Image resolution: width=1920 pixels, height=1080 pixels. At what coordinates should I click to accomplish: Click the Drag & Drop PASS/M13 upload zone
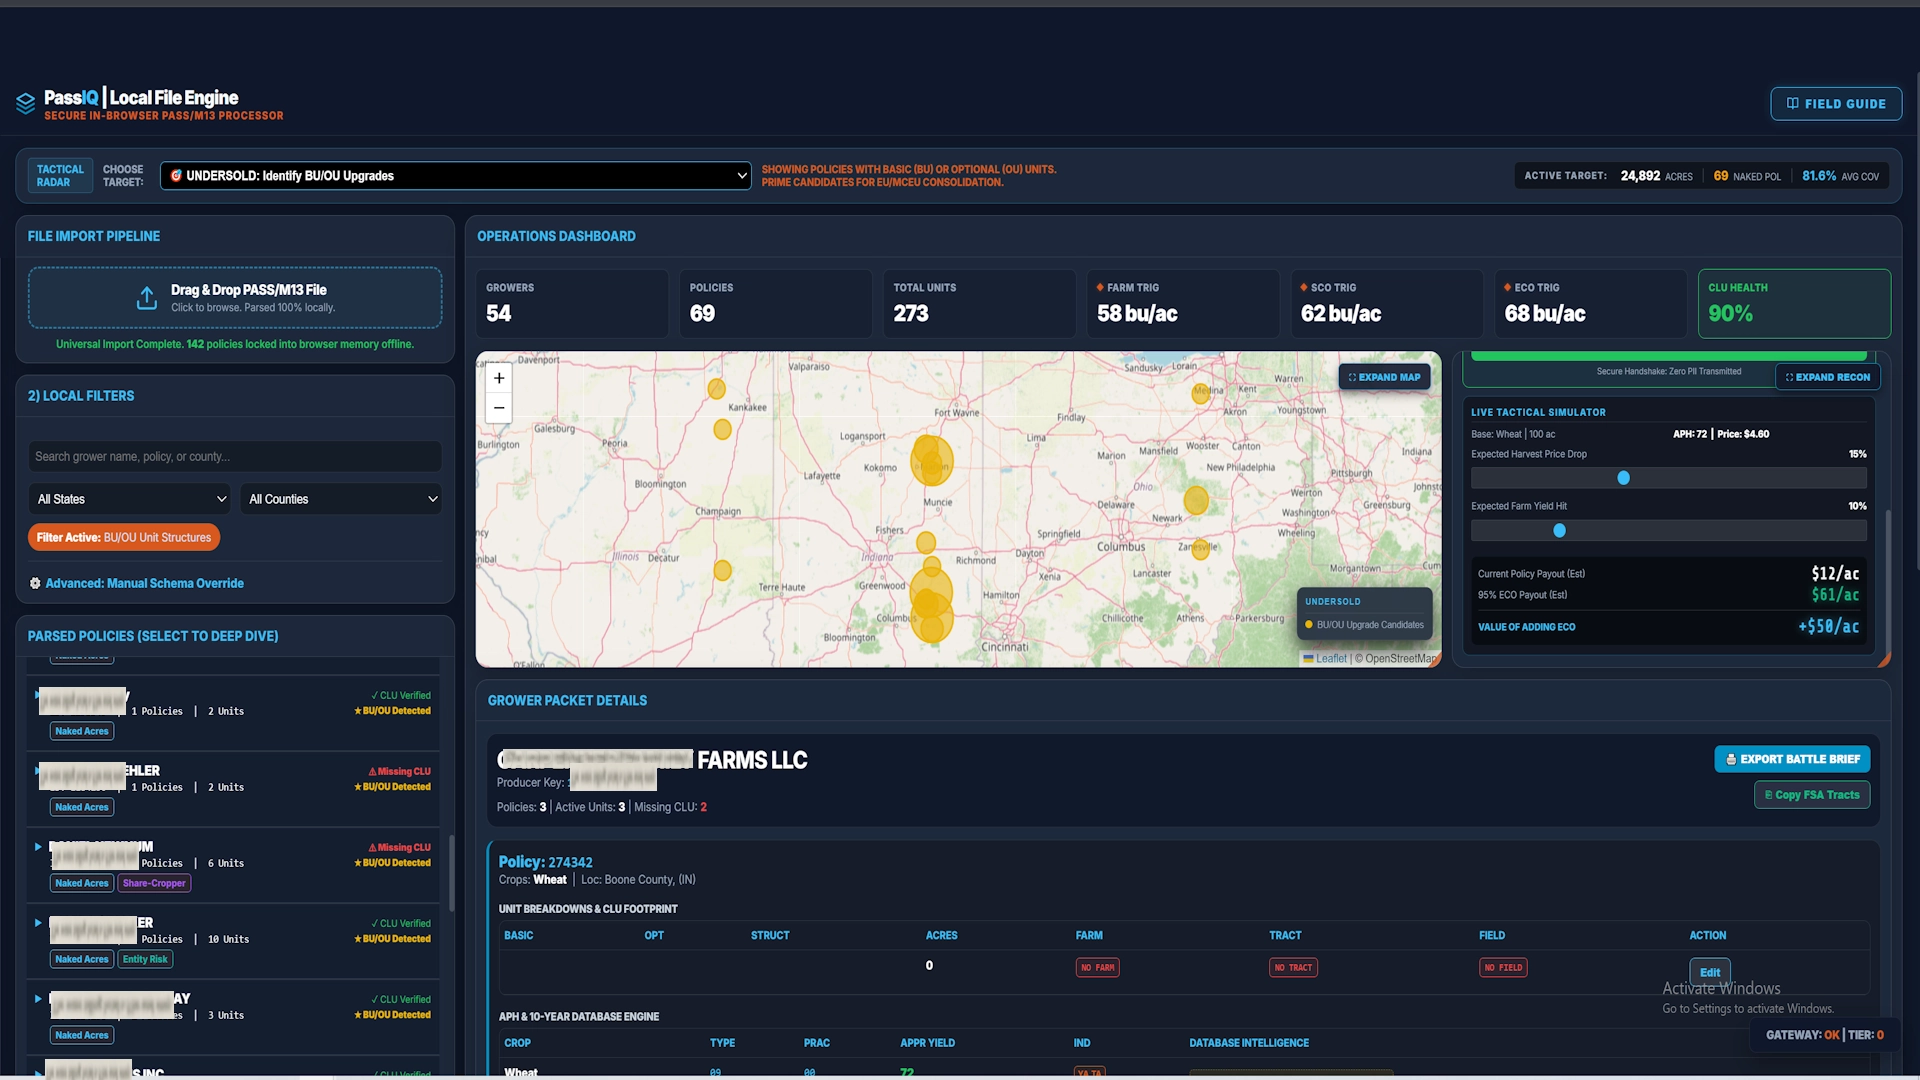[235, 298]
